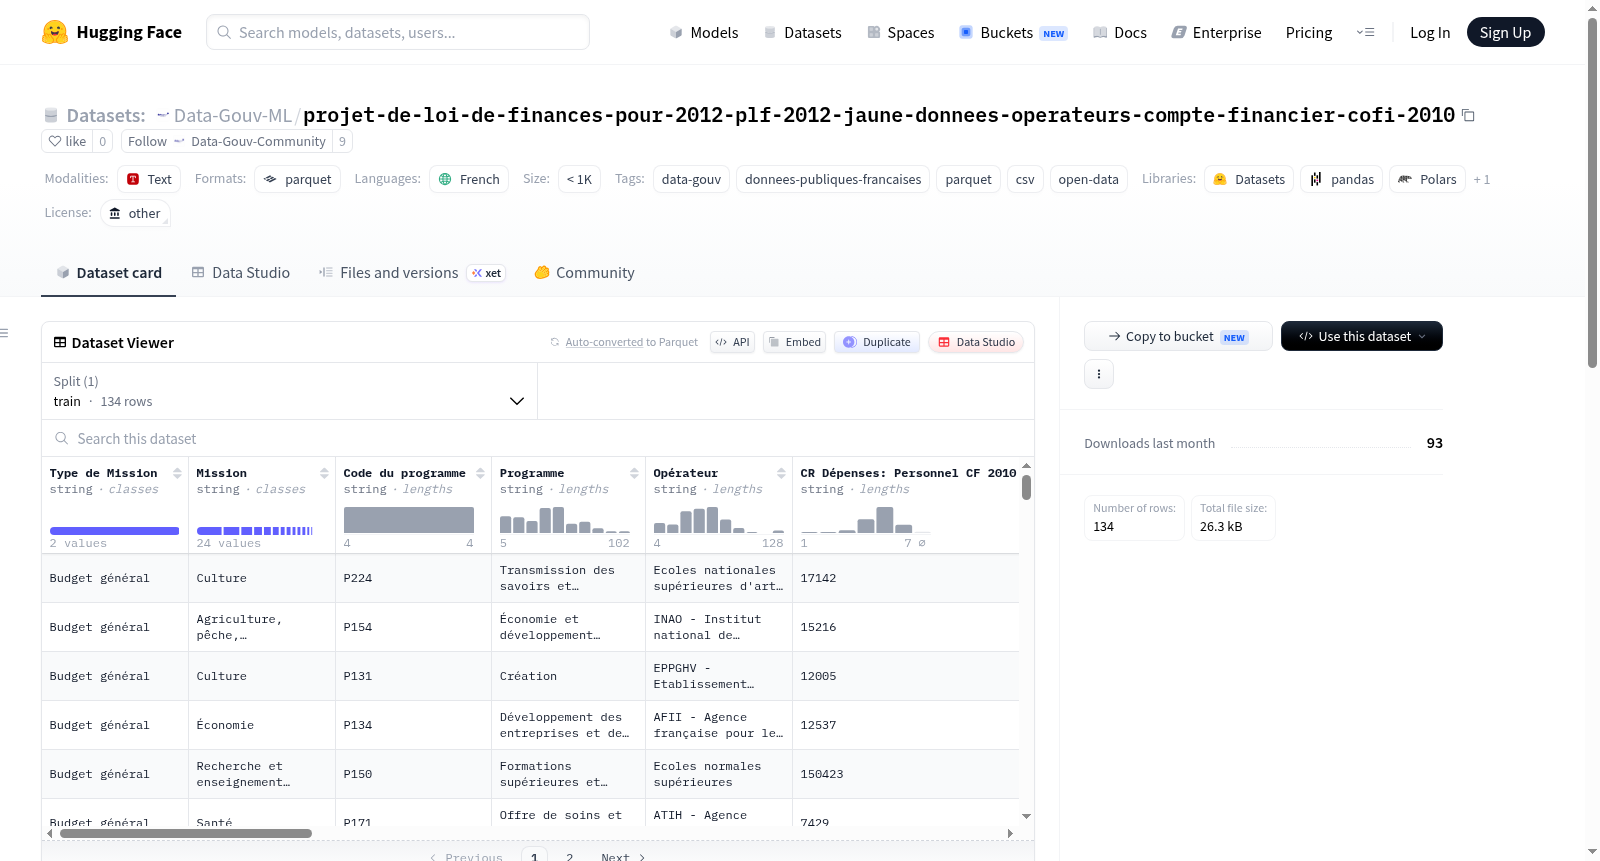
Task: Sort the Programme column
Action: (x=634, y=473)
